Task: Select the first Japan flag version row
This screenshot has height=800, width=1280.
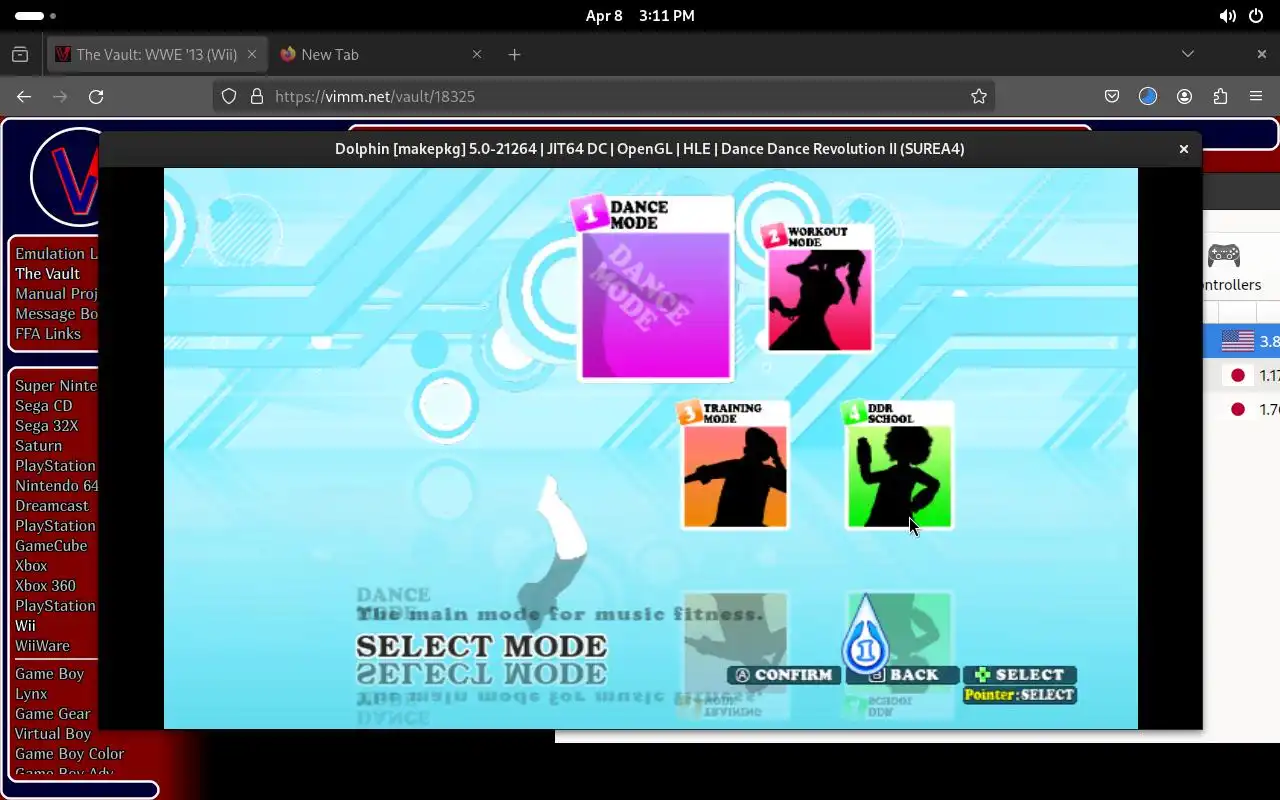Action: tap(1241, 375)
